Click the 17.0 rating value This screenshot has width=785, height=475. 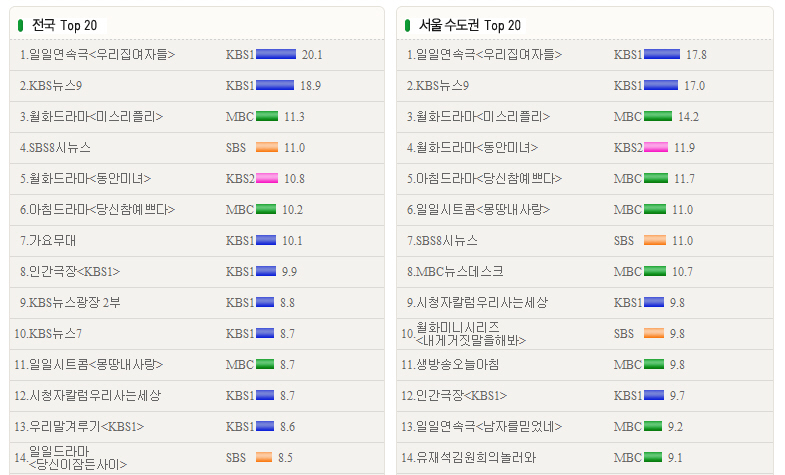click(694, 86)
